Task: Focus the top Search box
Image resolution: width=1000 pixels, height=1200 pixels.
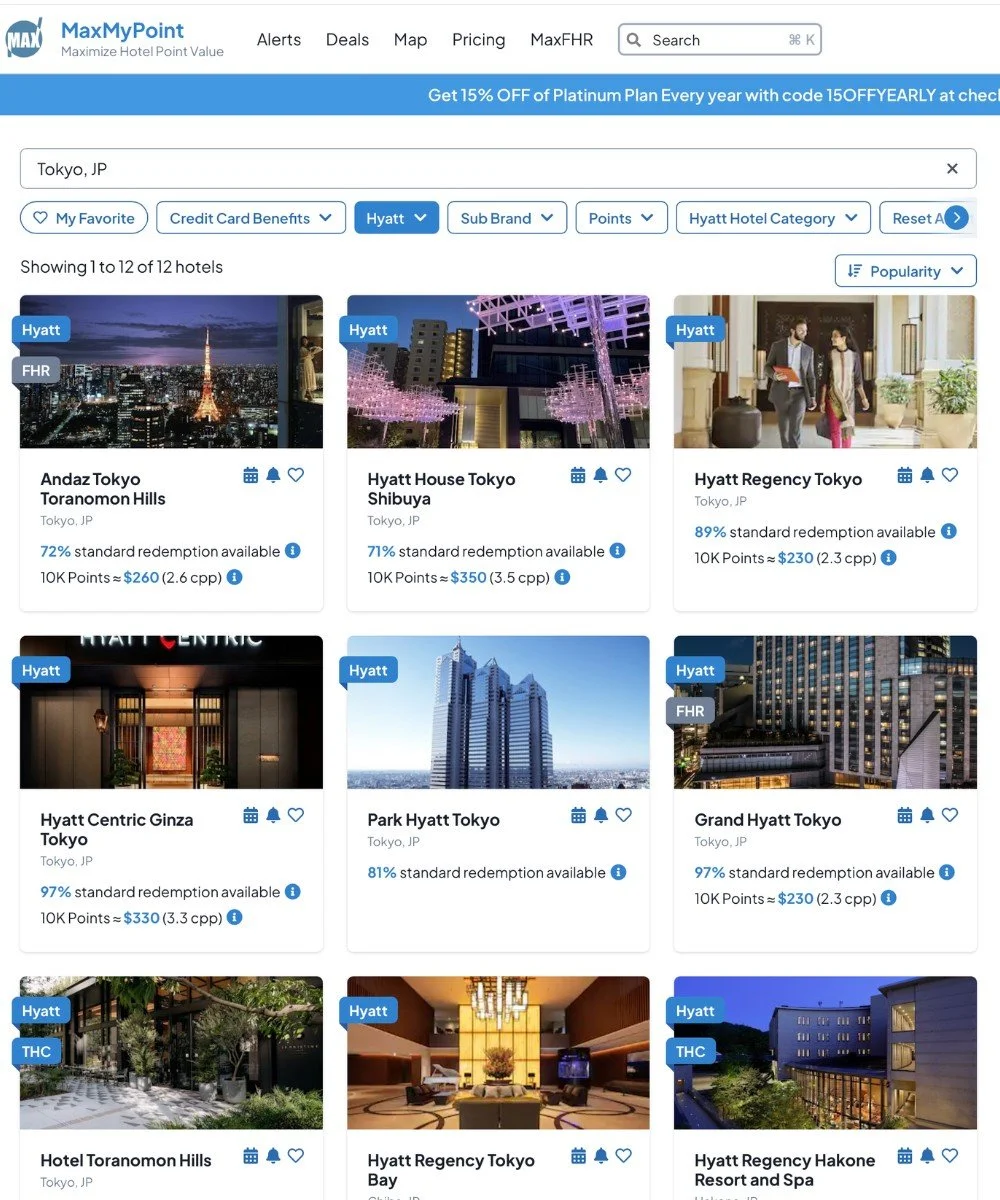Action: point(720,40)
